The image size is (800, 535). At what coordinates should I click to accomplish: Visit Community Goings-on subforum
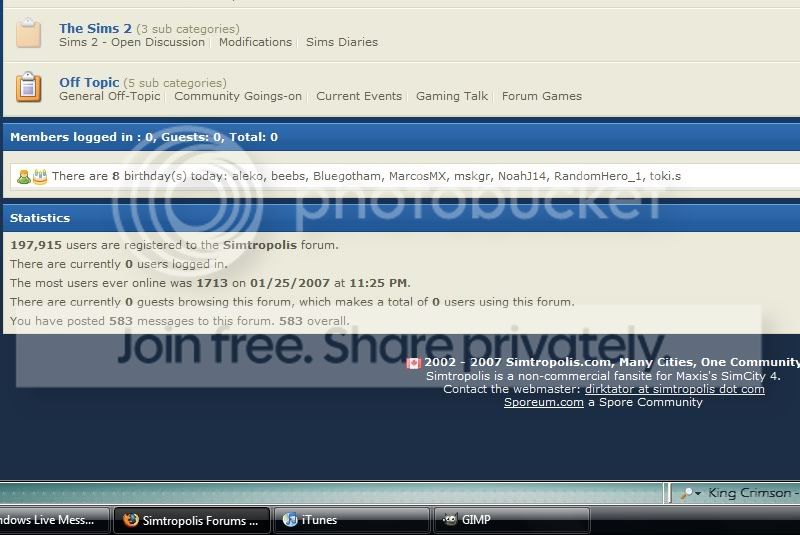point(238,96)
